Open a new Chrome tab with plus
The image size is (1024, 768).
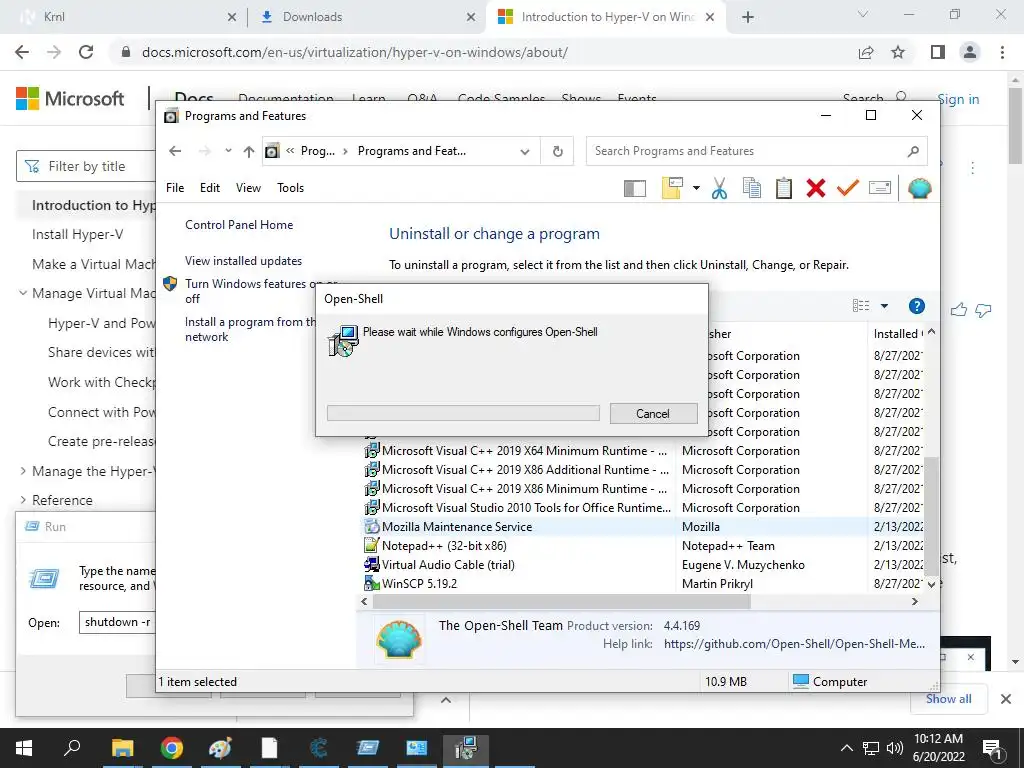click(748, 17)
